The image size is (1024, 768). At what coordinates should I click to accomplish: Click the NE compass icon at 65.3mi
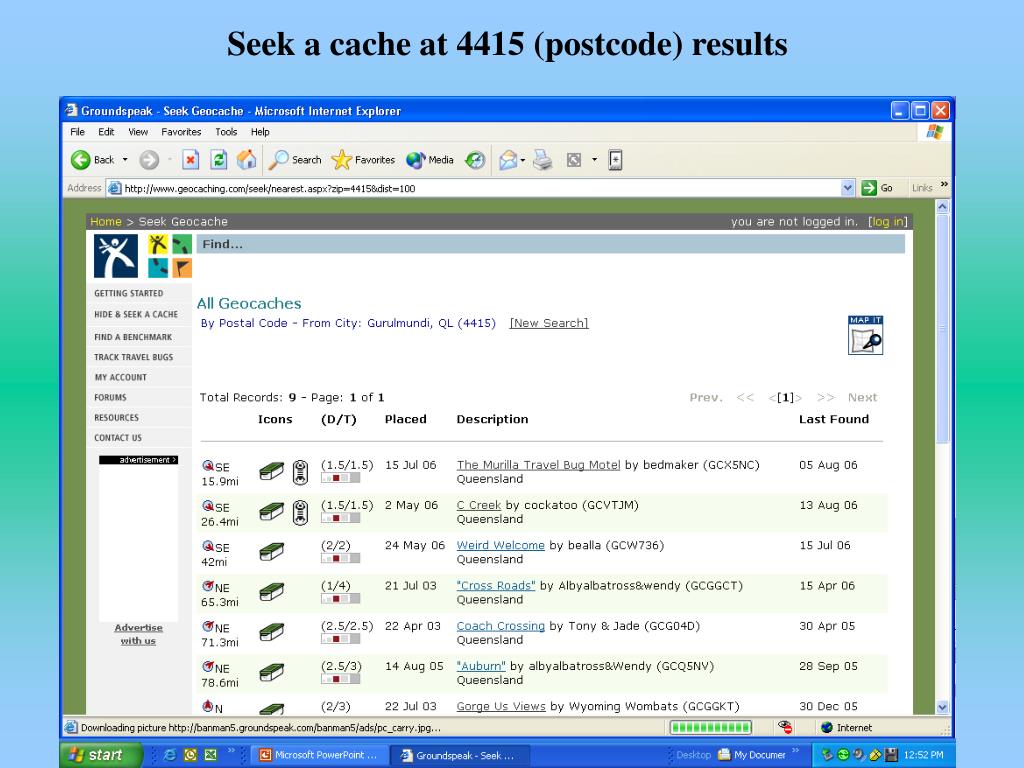pyautogui.click(x=208, y=586)
